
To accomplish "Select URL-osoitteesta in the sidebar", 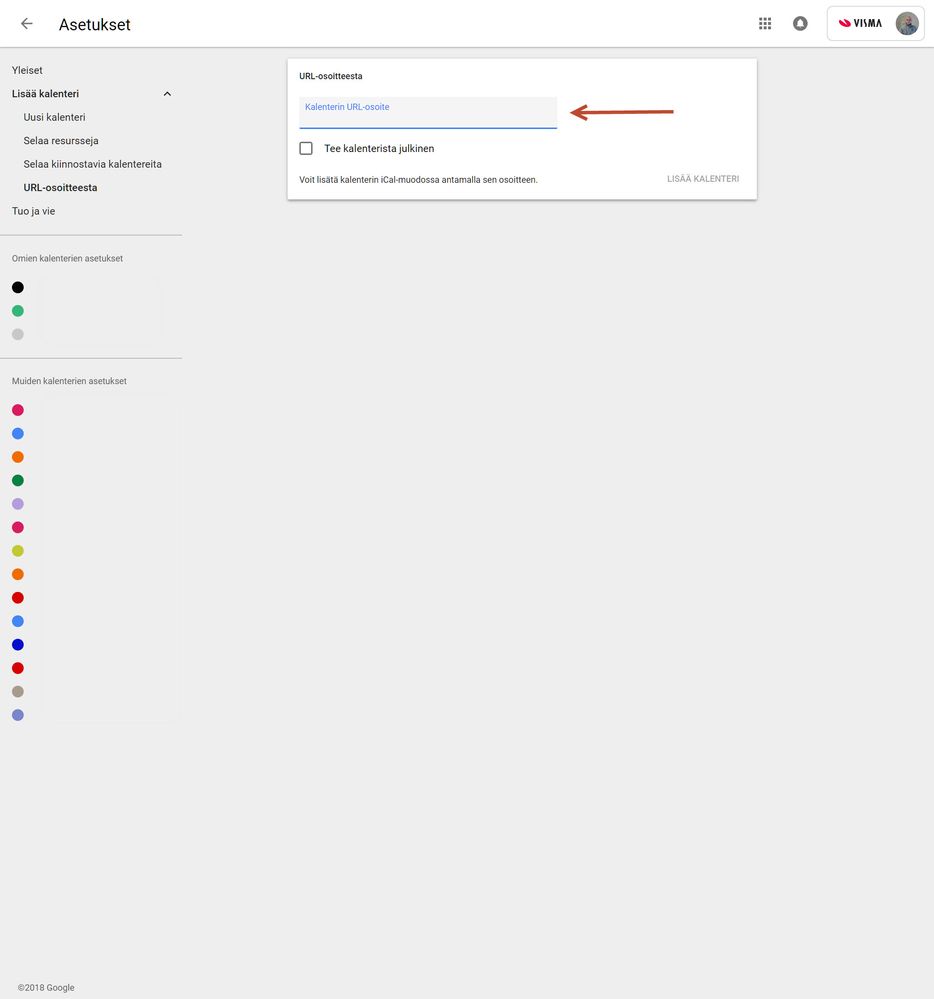I will point(60,188).
